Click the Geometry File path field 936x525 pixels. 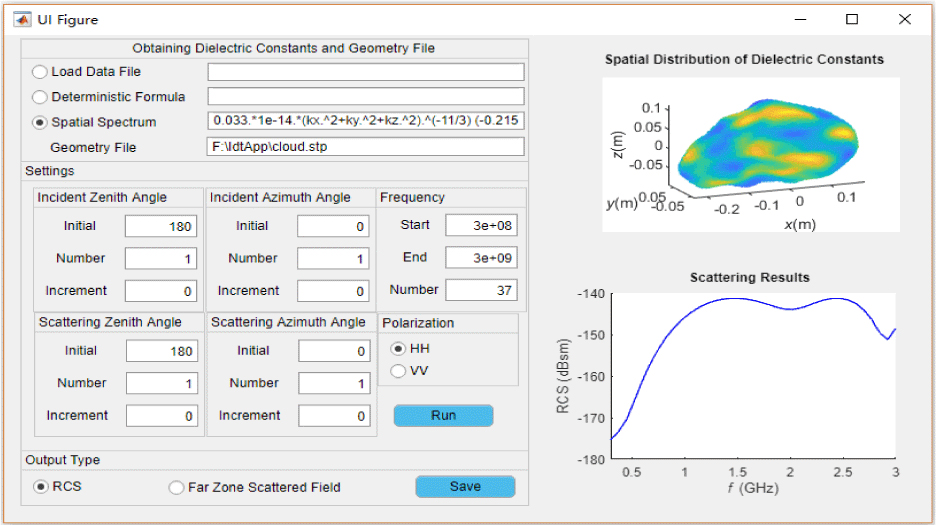[365, 147]
